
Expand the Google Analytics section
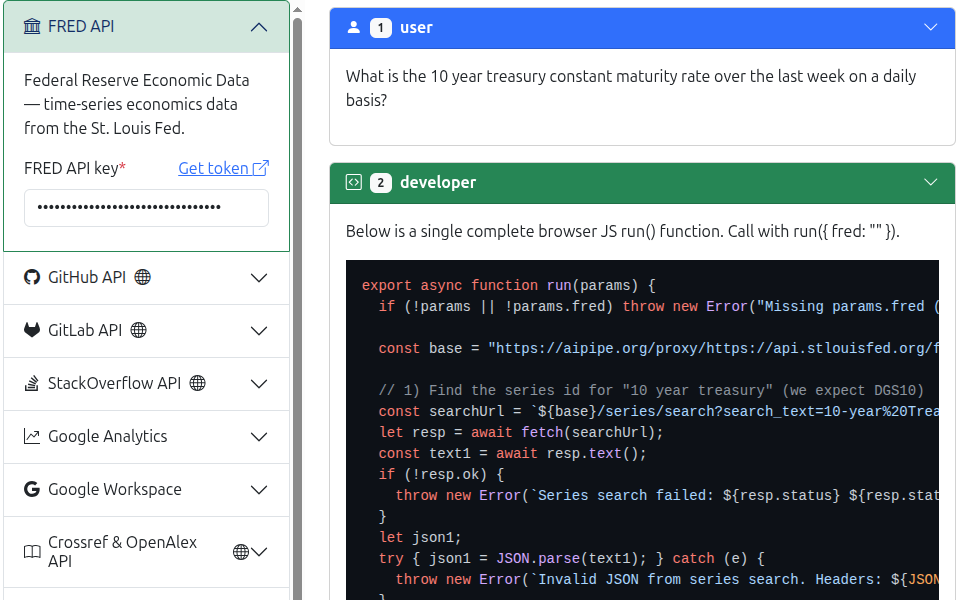click(258, 434)
